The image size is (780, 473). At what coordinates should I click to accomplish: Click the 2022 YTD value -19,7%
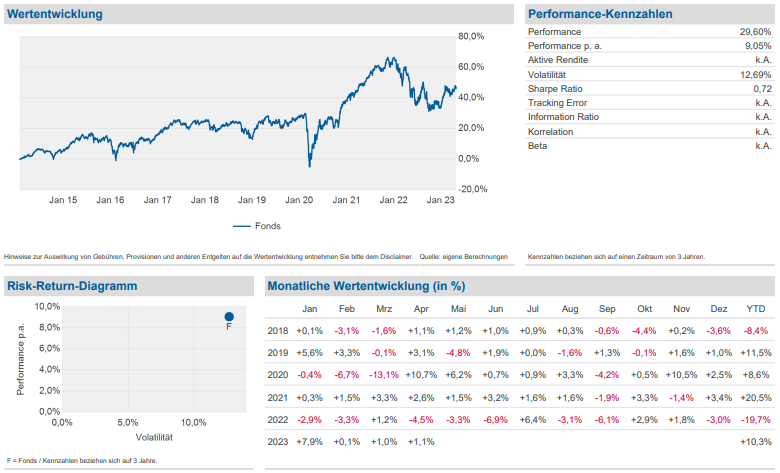tap(755, 419)
